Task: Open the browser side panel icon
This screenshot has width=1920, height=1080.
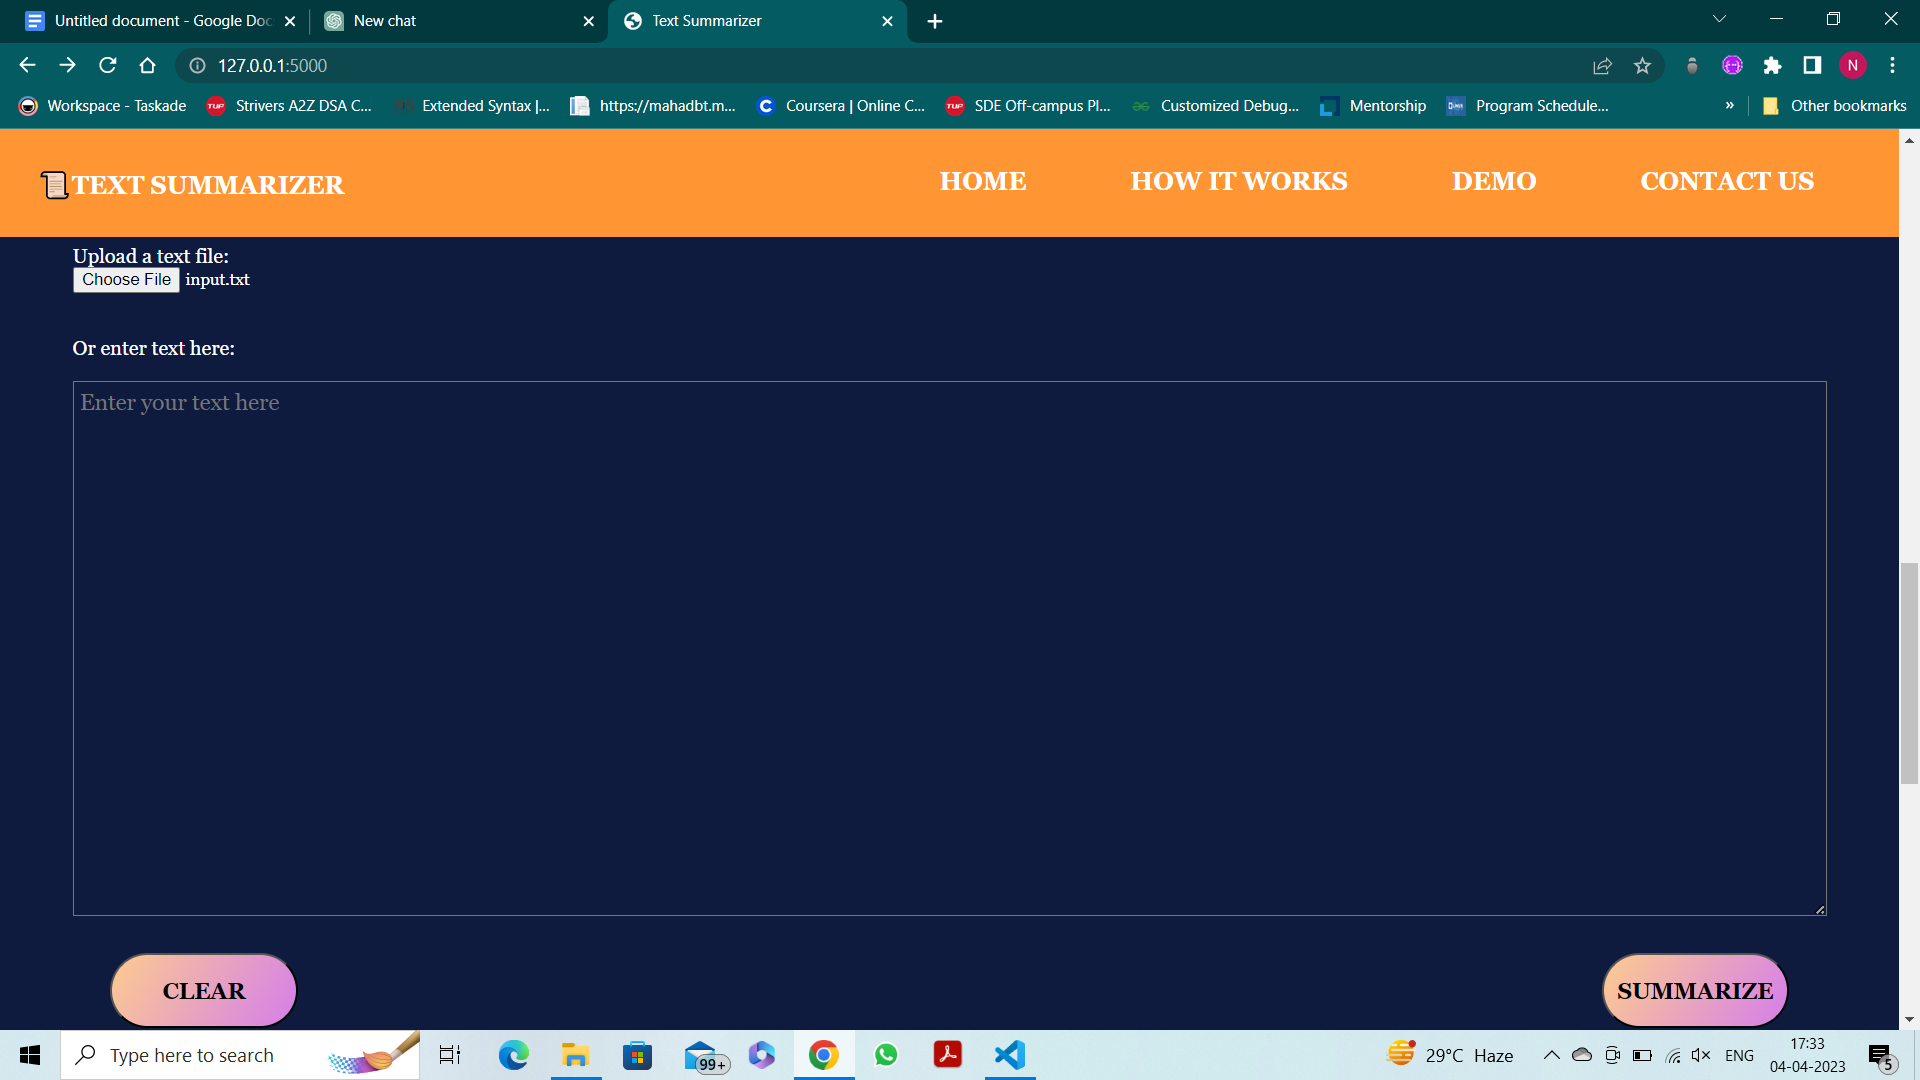Action: (1812, 66)
